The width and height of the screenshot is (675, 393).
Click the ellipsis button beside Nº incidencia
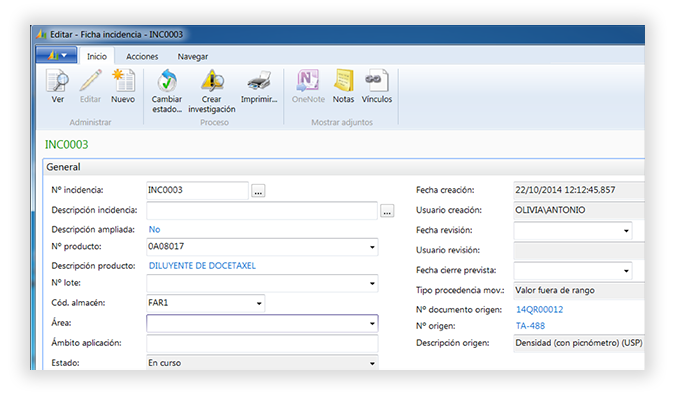click(x=258, y=191)
